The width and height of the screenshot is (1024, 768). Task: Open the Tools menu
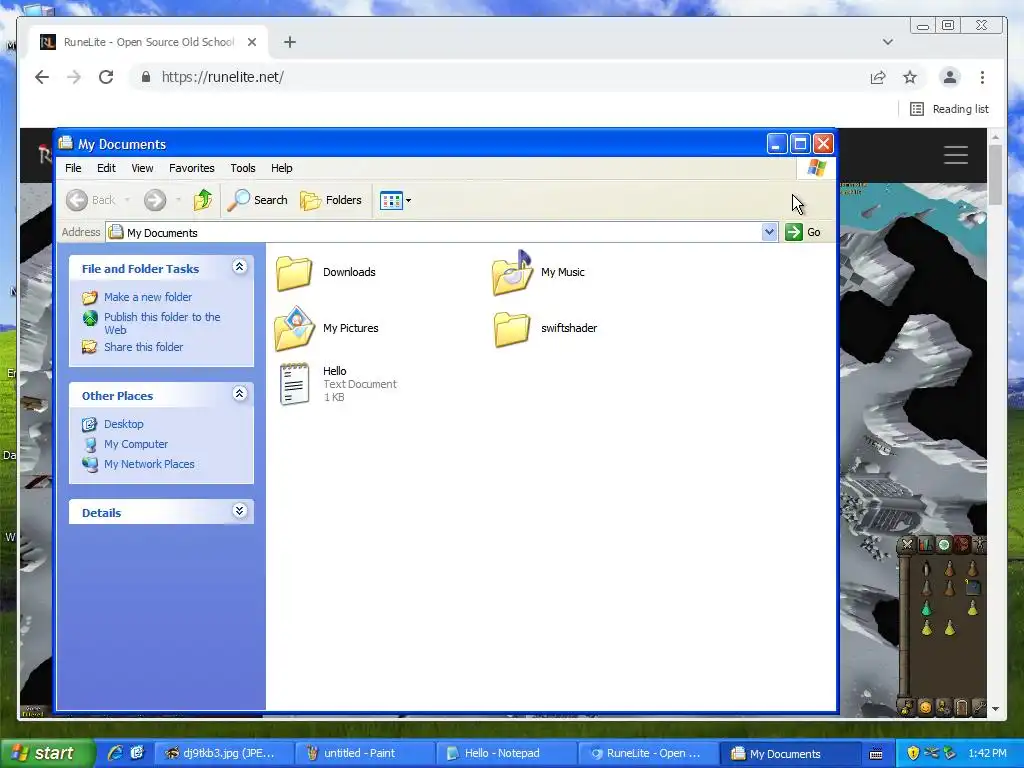point(243,168)
